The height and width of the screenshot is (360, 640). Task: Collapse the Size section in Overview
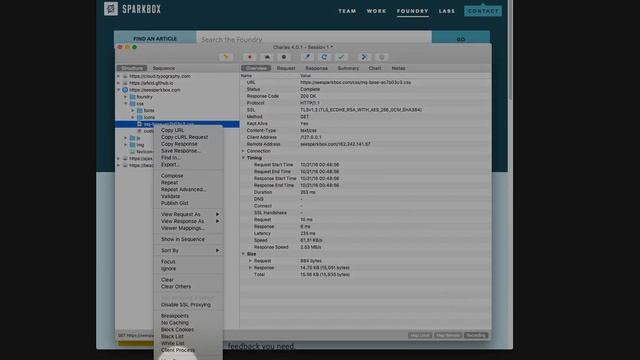point(243,254)
